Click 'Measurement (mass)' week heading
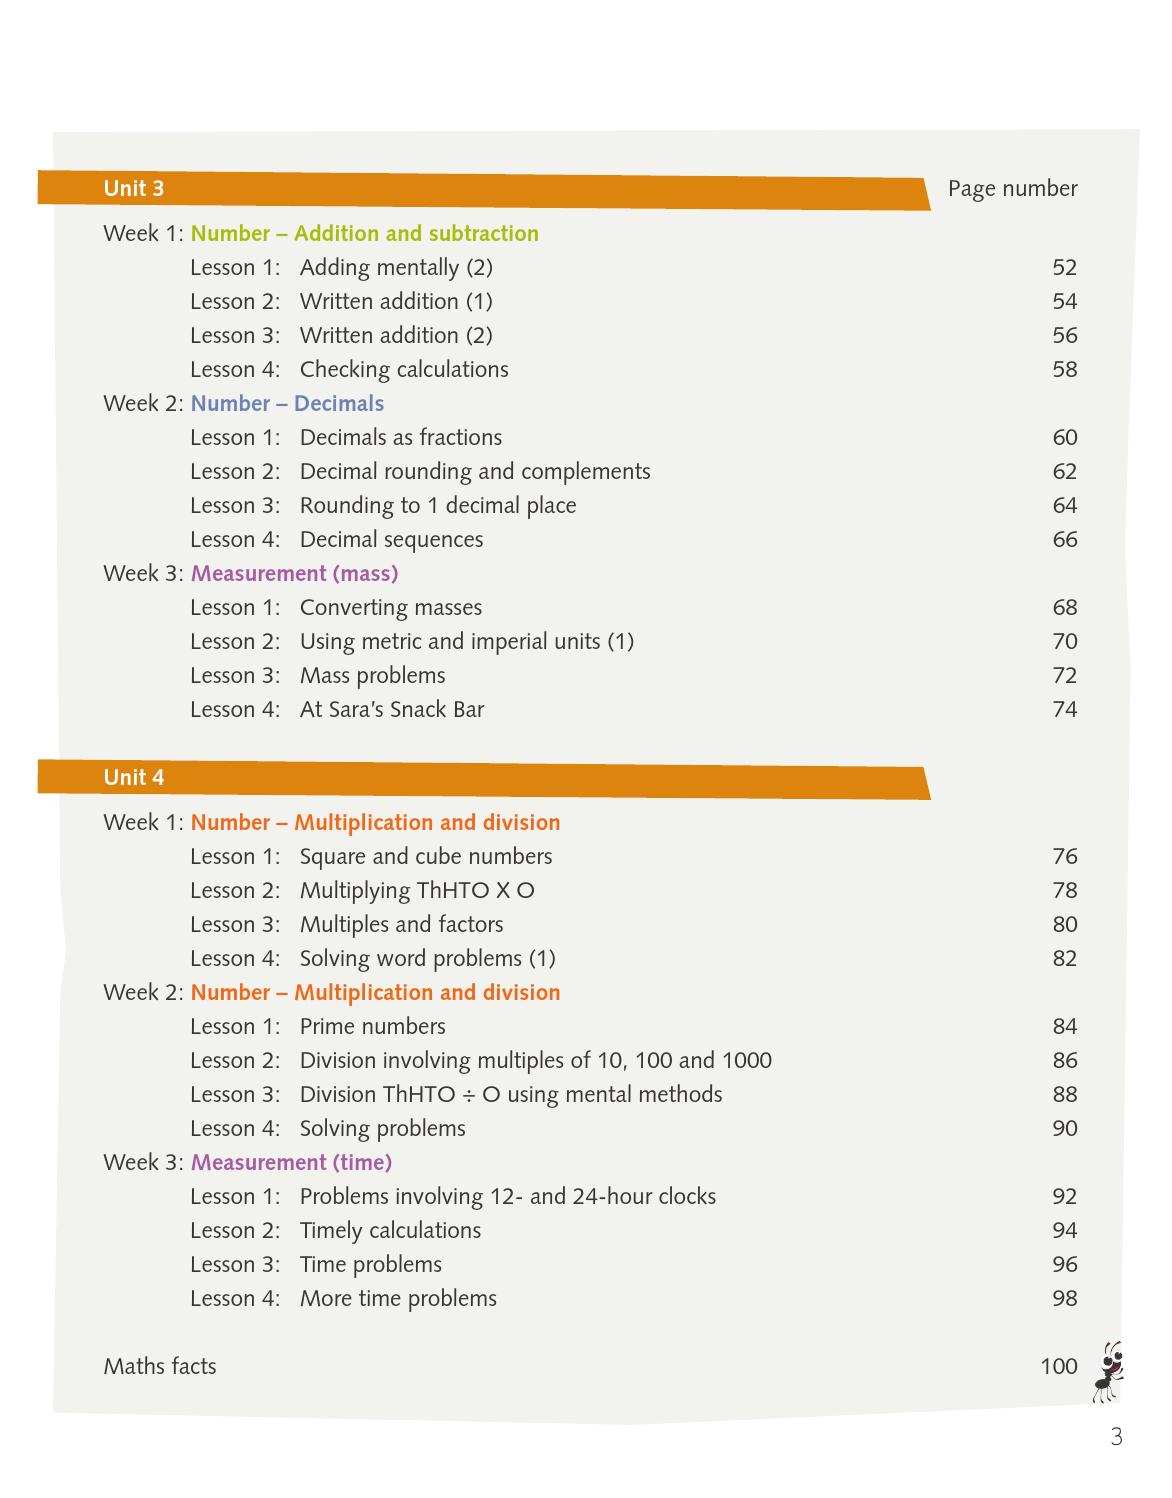Viewport: 1172px width, 1498px height. coord(294,573)
